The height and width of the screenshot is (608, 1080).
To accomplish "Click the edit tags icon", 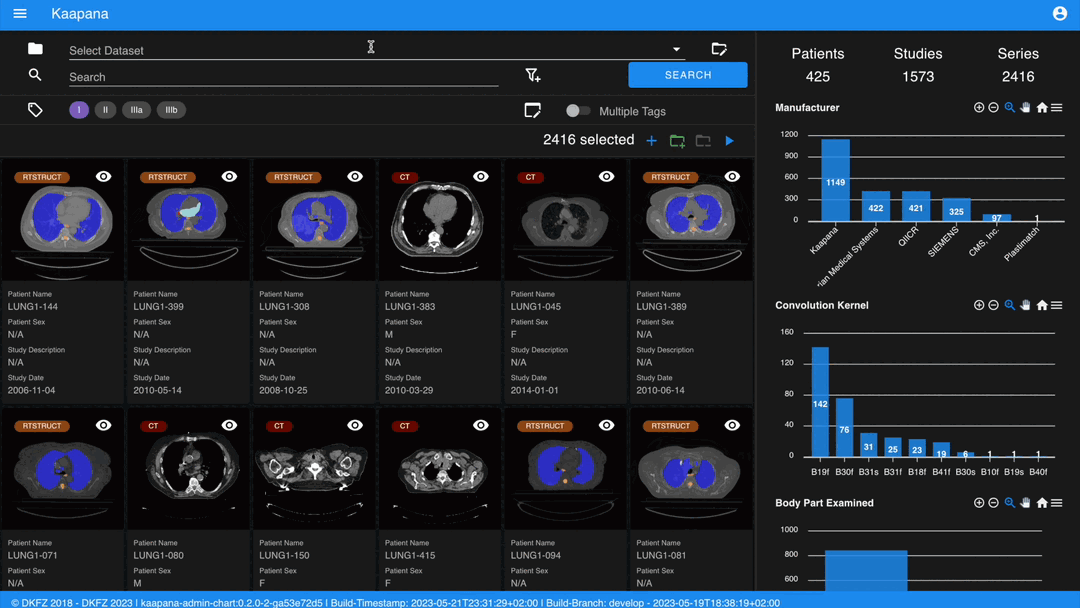I will [532, 110].
